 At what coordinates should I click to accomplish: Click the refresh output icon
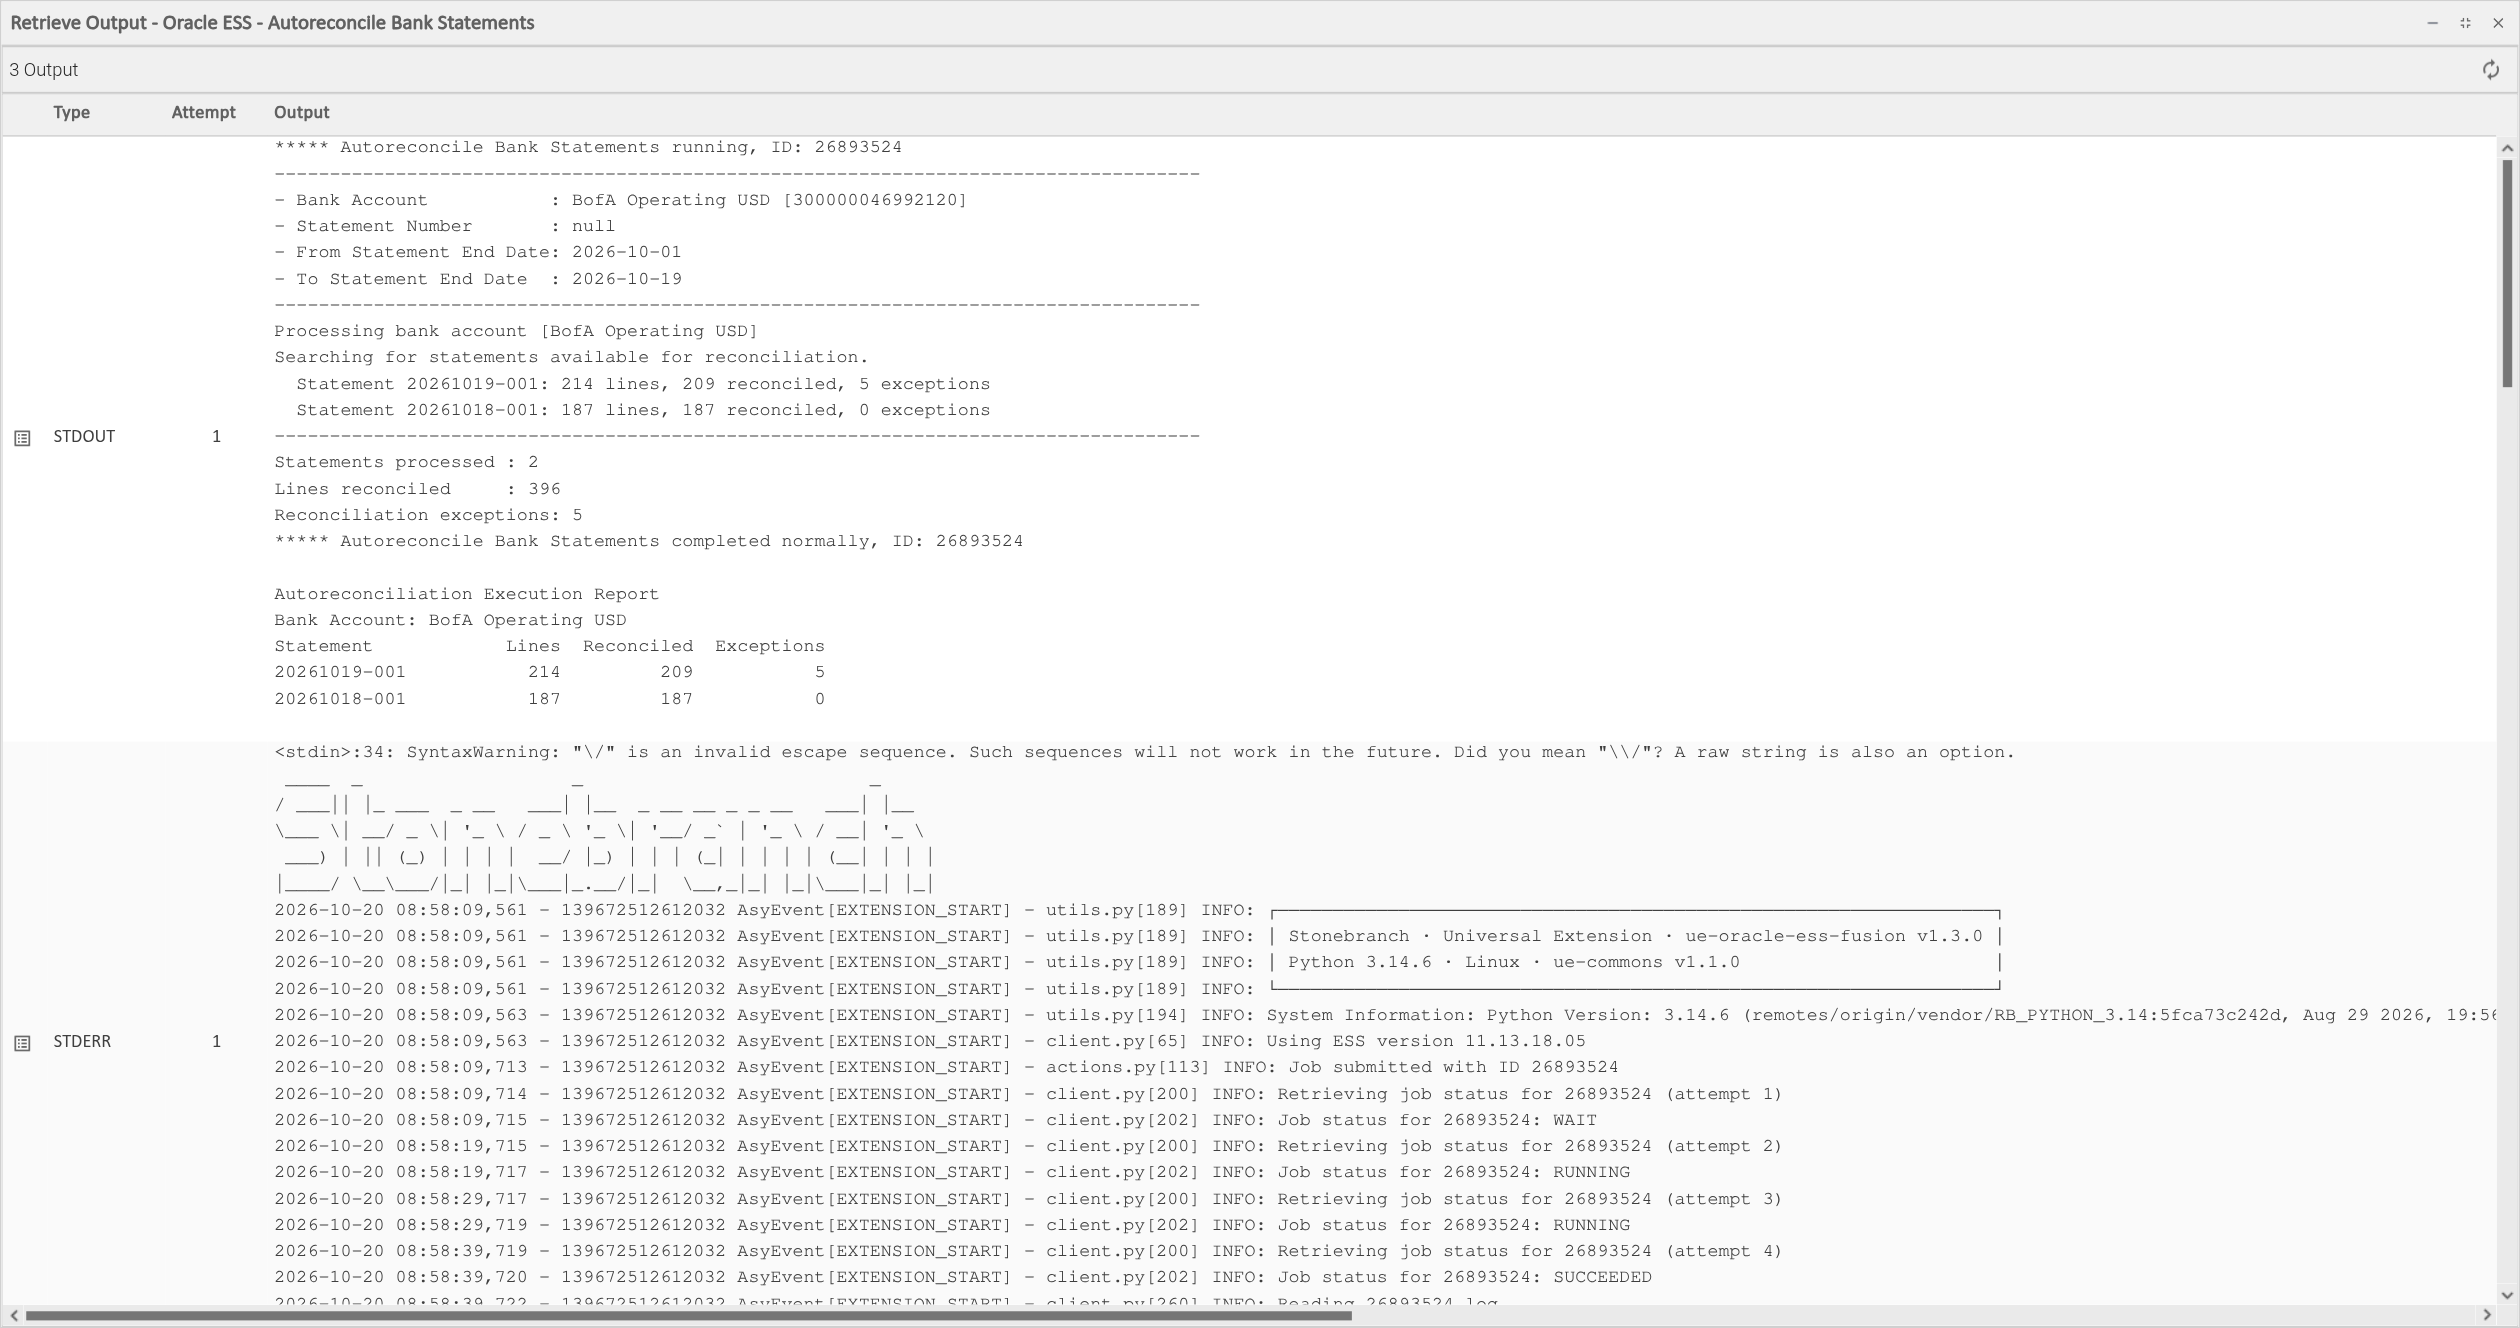[x=2490, y=70]
